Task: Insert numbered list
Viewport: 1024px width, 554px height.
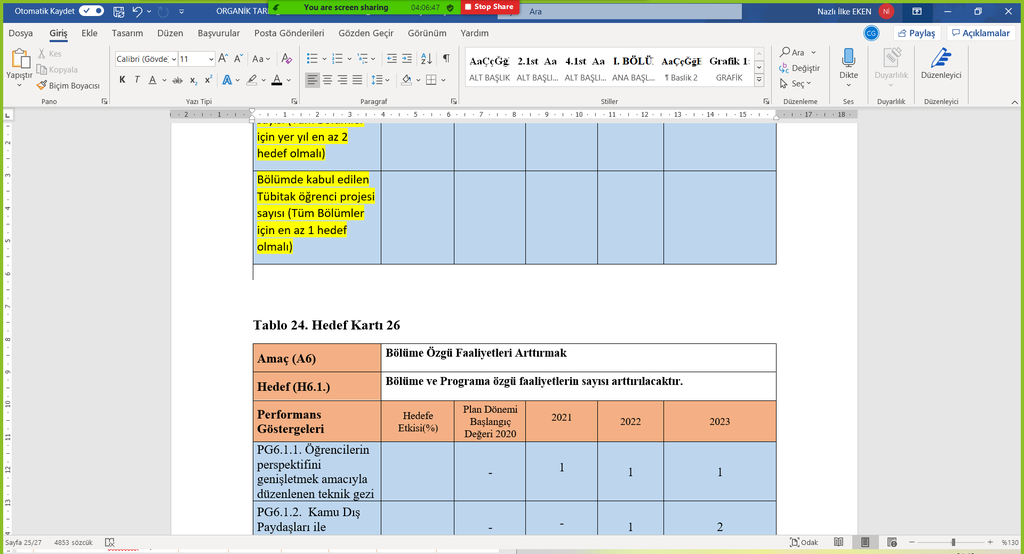Action: point(337,59)
